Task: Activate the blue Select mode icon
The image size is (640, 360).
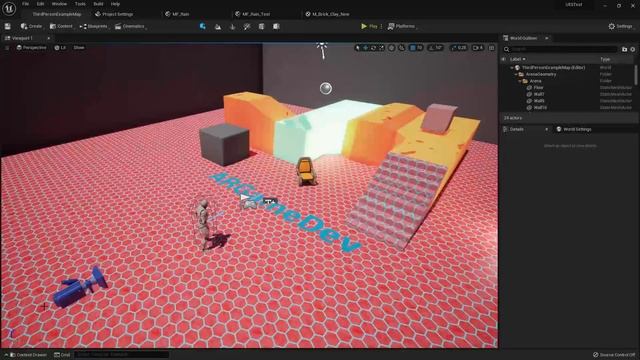Action: tap(203, 26)
